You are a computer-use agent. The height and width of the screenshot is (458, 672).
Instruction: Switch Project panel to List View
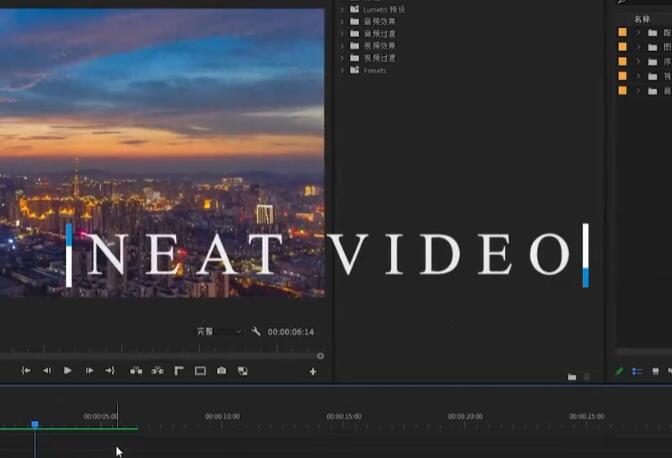coord(637,371)
